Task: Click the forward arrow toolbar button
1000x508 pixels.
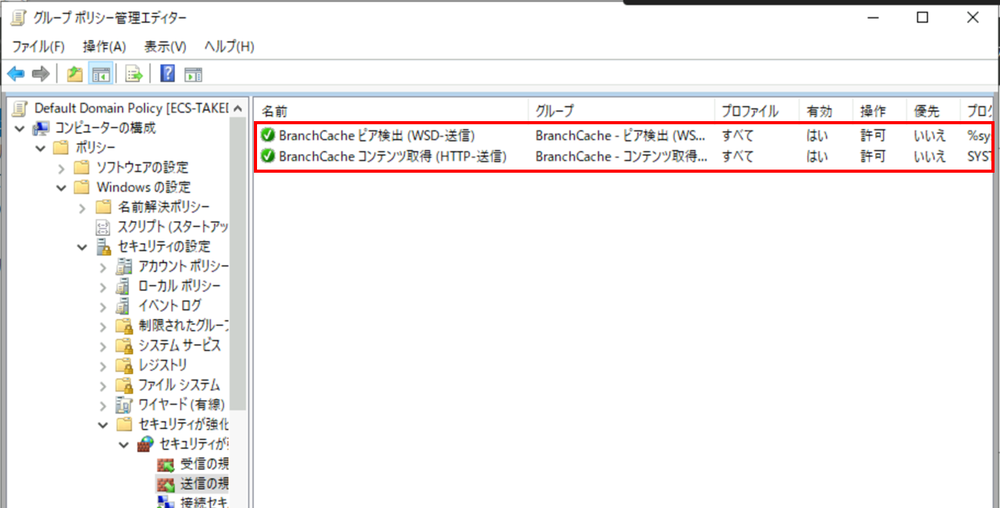Action: (41, 74)
